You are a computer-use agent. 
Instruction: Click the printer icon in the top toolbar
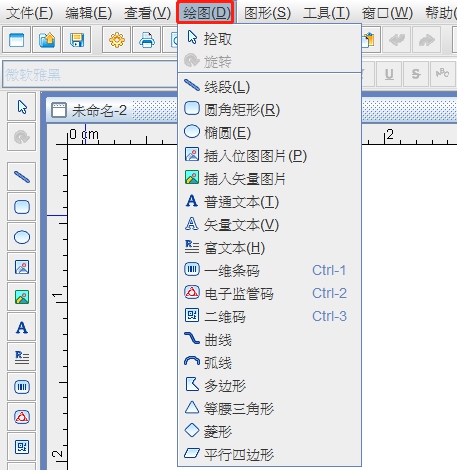[147, 40]
